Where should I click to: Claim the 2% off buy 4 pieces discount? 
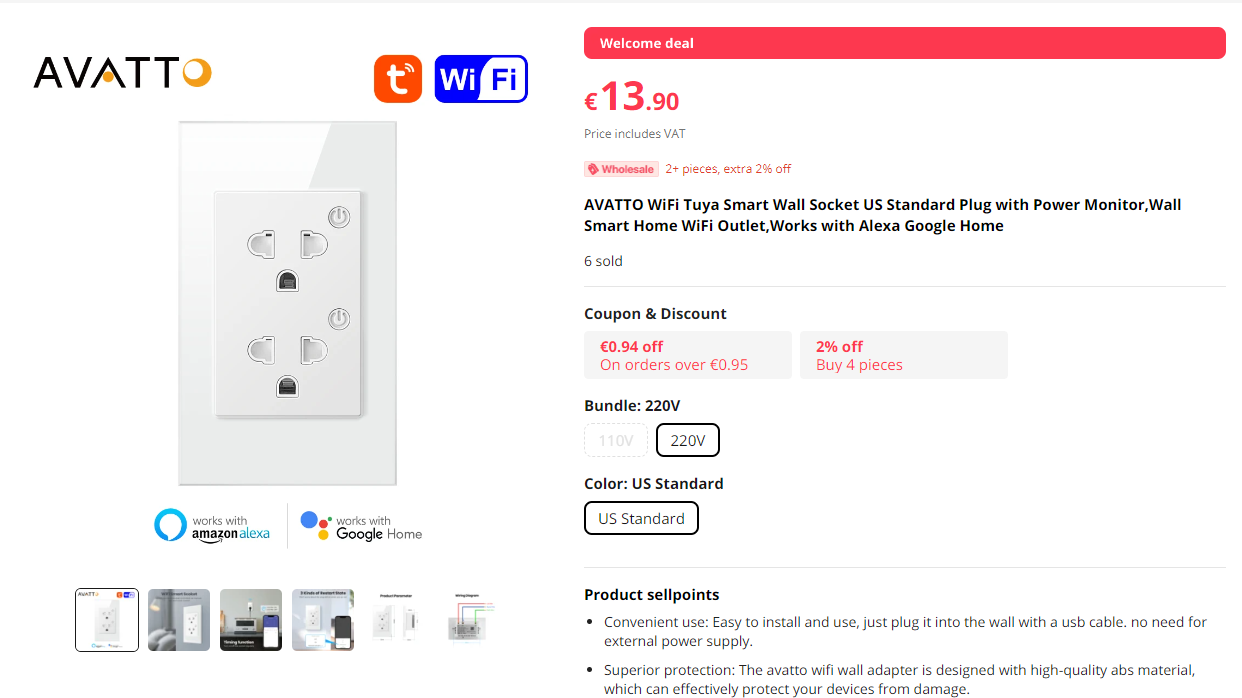[x=903, y=355]
